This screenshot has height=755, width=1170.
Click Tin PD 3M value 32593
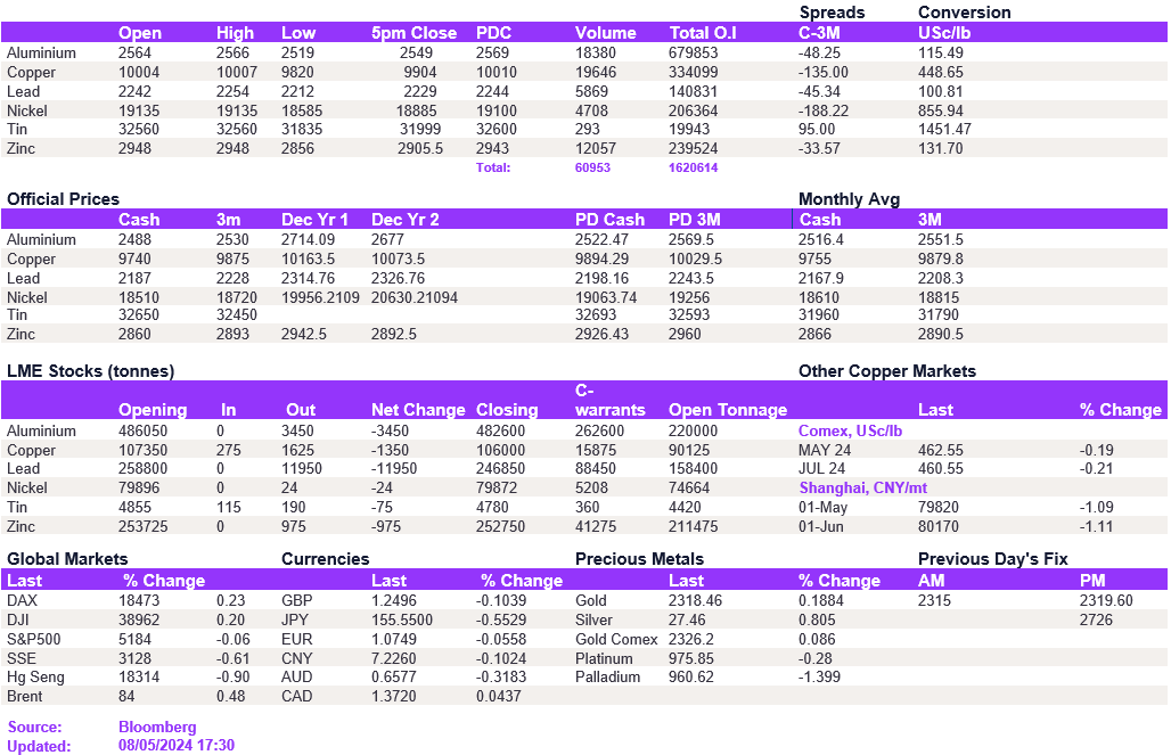click(x=689, y=315)
